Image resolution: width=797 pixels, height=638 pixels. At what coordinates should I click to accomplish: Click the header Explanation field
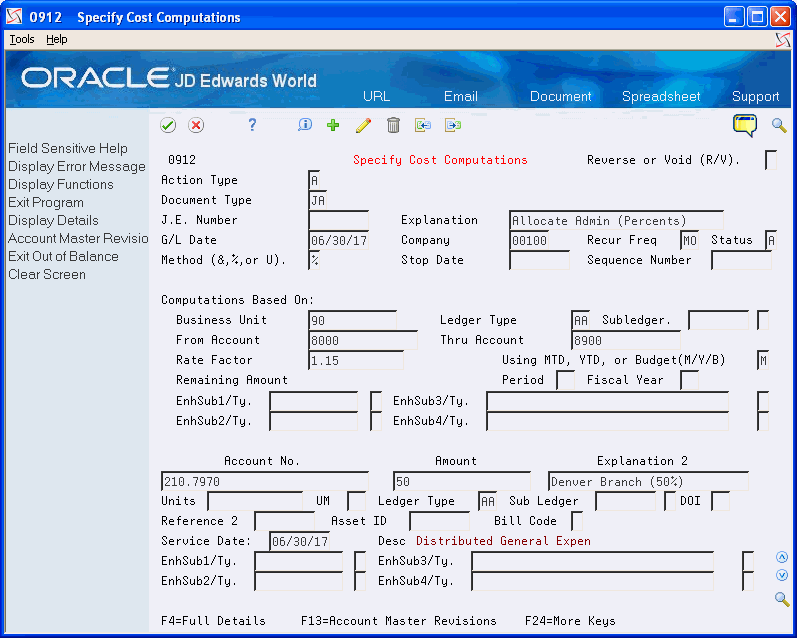[x=616, y=220]
